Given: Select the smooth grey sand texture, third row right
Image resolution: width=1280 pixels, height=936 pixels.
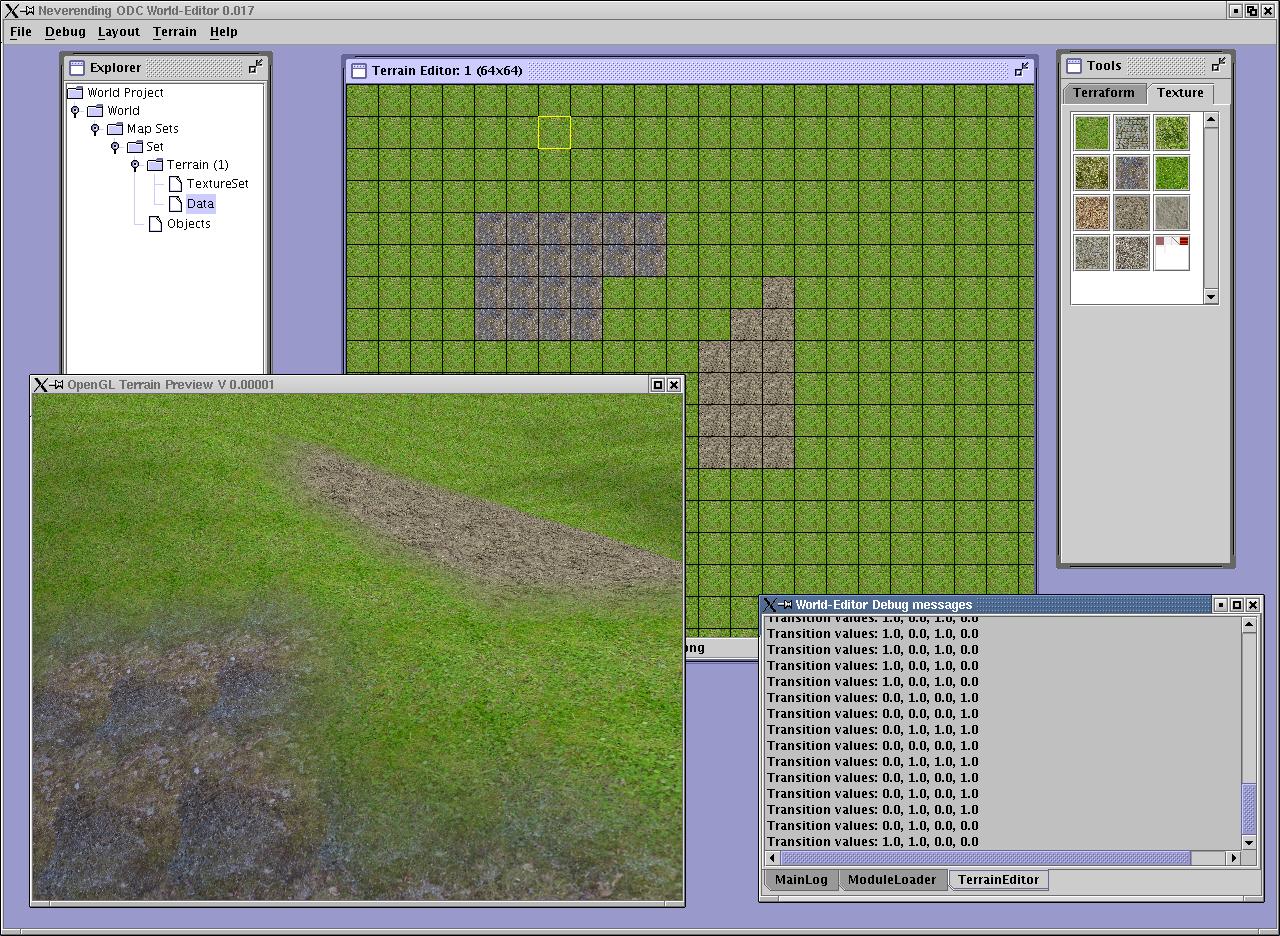Looking at the screenshot, I should 1172,212.
